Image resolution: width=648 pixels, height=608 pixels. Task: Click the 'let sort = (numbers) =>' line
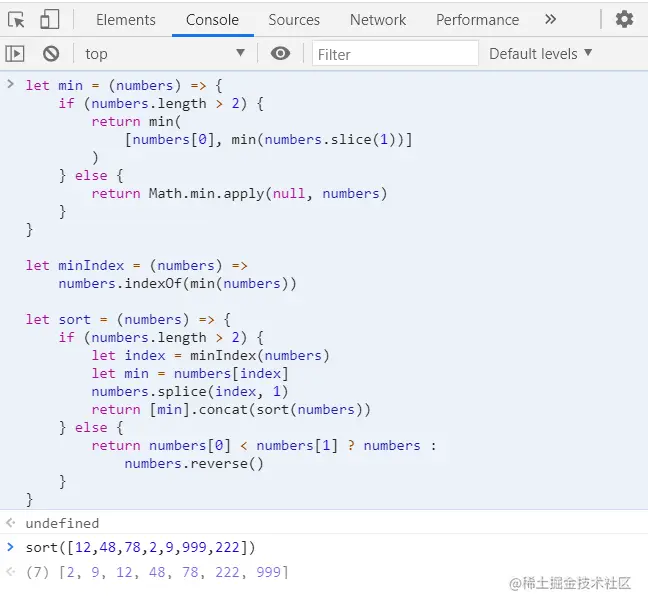[x=128, y=319]
